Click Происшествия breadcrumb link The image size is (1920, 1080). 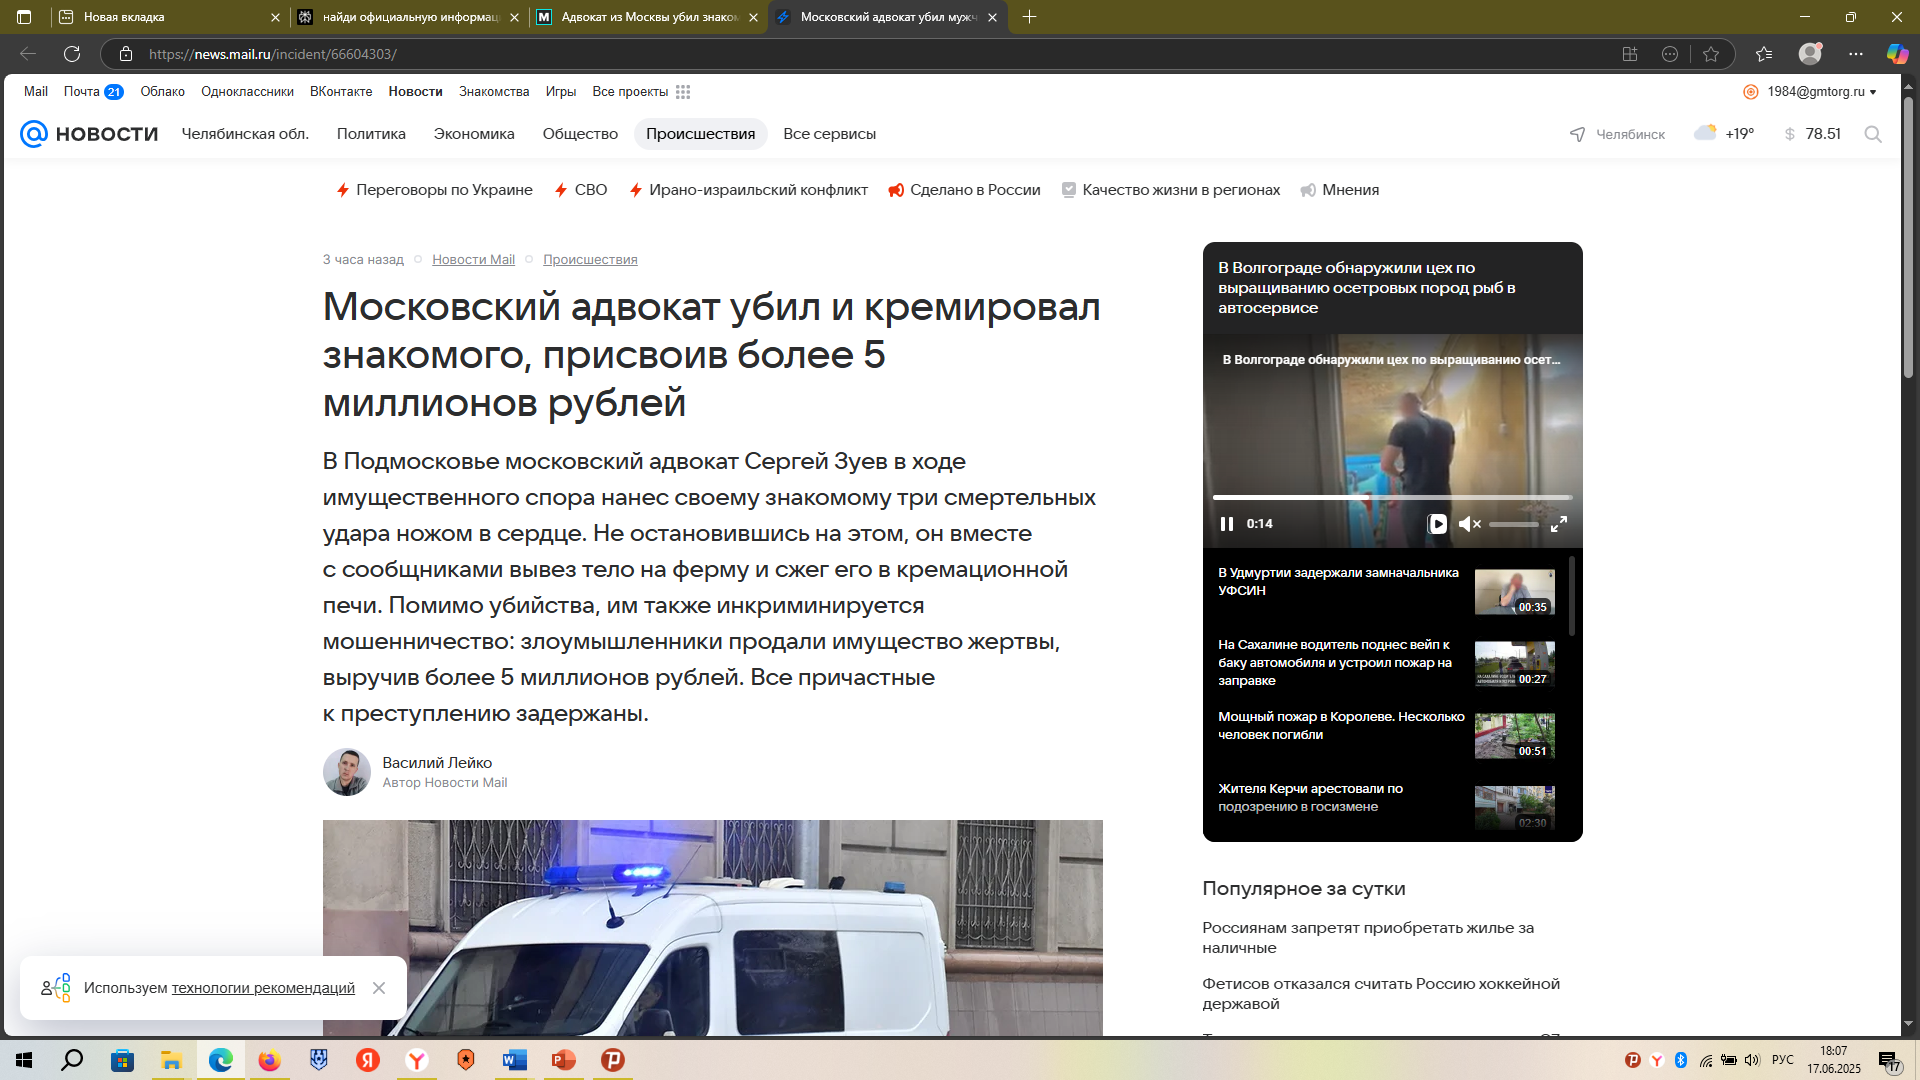590,260
